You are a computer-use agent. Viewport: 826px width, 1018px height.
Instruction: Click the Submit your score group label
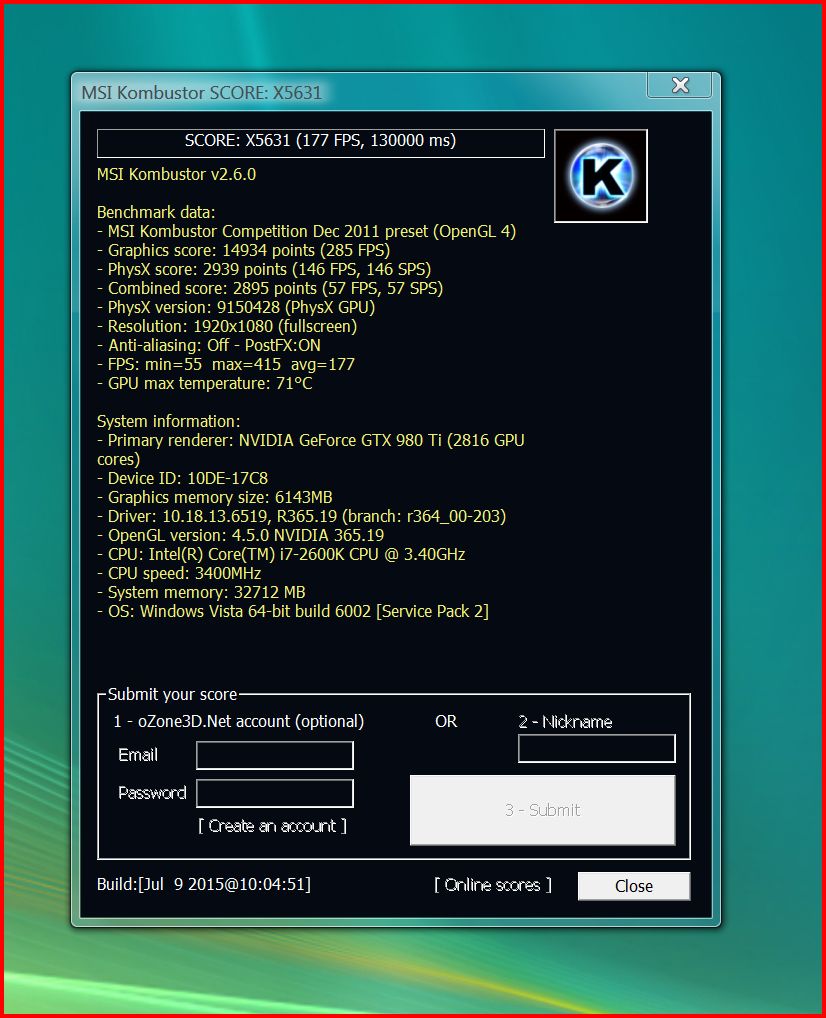click(x=173, y=695)
